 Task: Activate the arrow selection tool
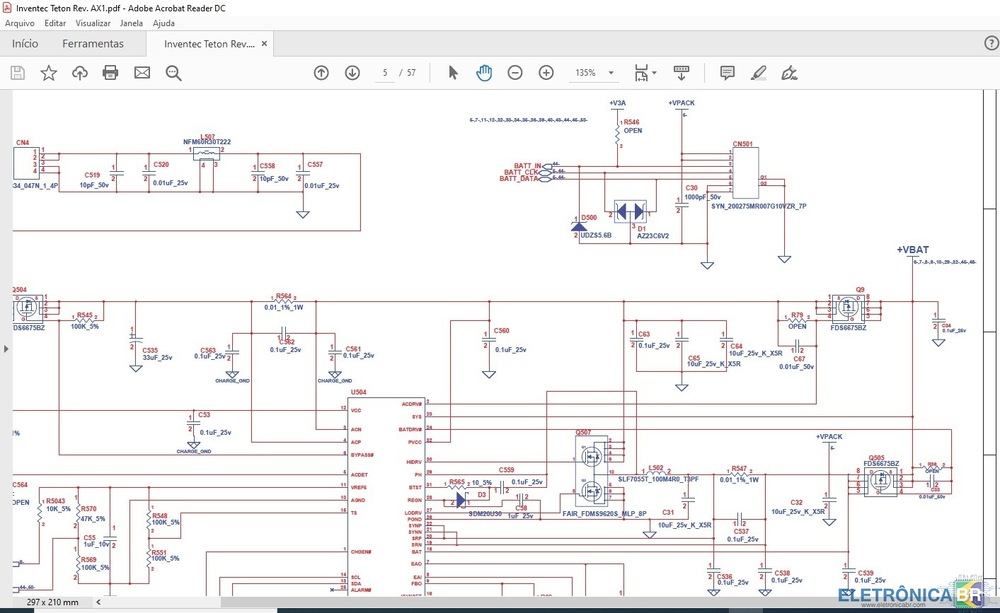(x=453, y=73)
